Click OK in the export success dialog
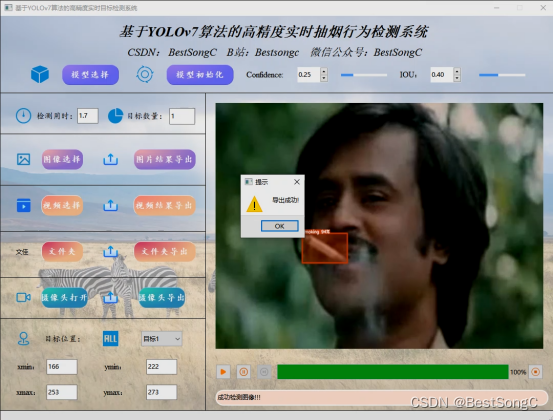The image size is (553, 420). (279, 226)
